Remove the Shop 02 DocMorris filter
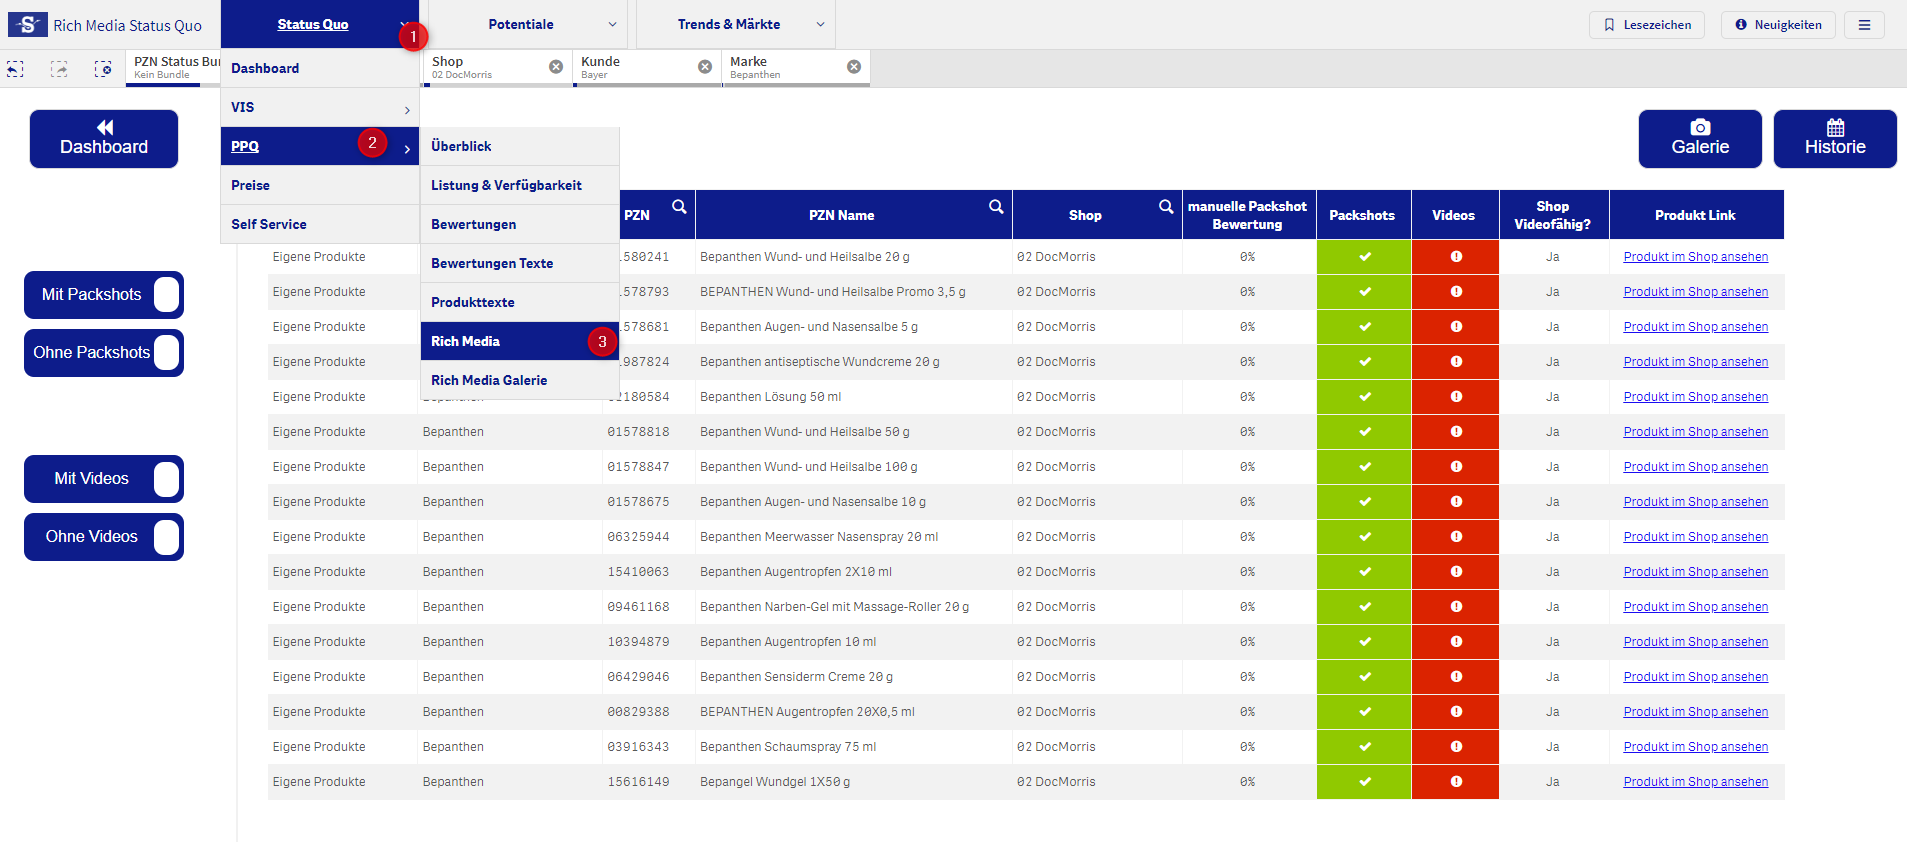Image resolution: width=1907 pixels, height=842 pixels. click(x=556, y=67)
